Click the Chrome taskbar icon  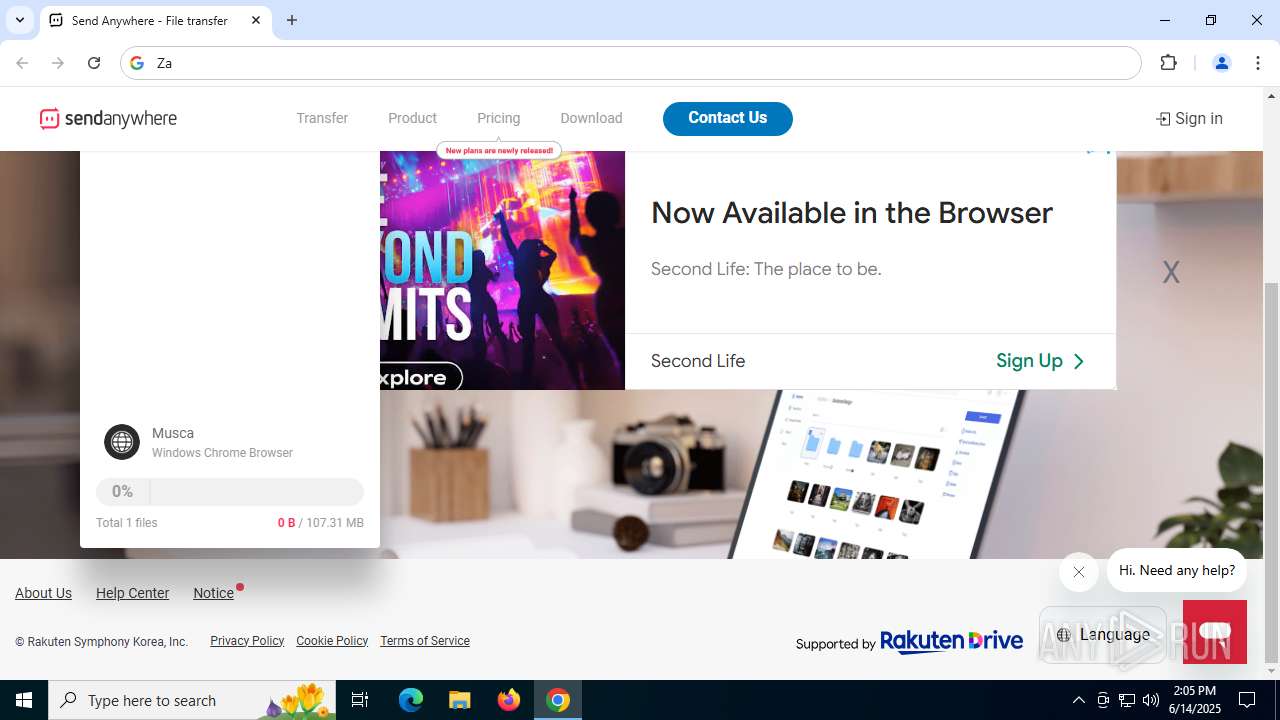pyautogui.click(x=558, y=700)
